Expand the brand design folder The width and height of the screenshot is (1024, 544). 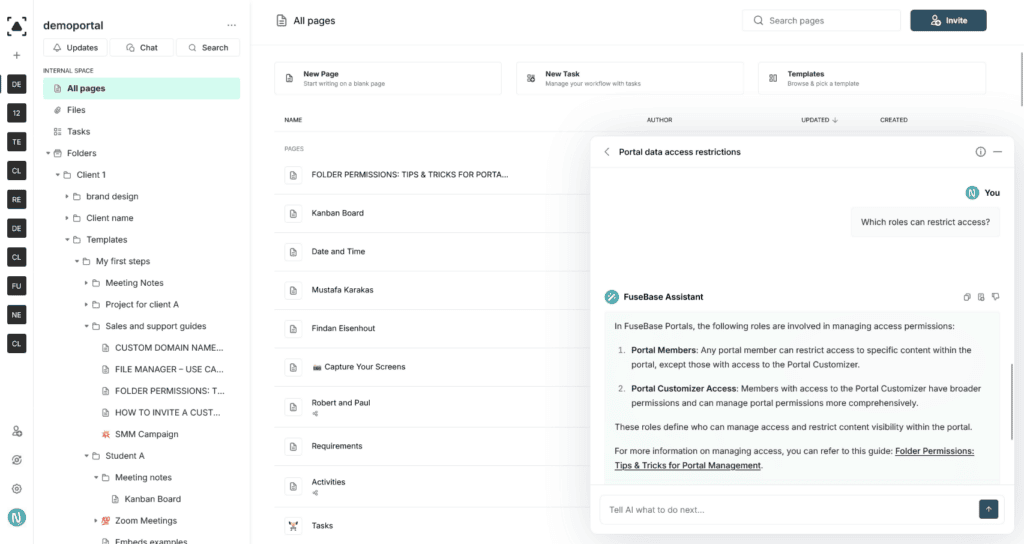(67, 197)
